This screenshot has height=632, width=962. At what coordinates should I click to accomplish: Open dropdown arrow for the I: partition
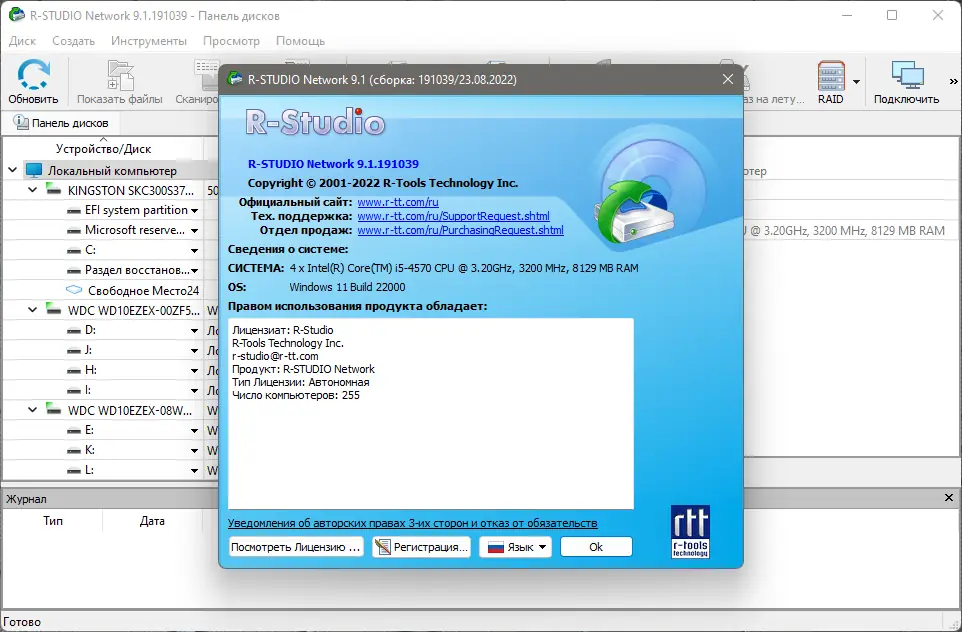(x=194, y=390)
